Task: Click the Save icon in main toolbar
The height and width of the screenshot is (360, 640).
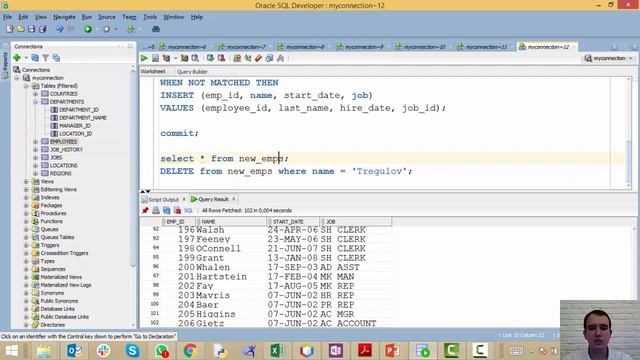Action: point(31,29)
